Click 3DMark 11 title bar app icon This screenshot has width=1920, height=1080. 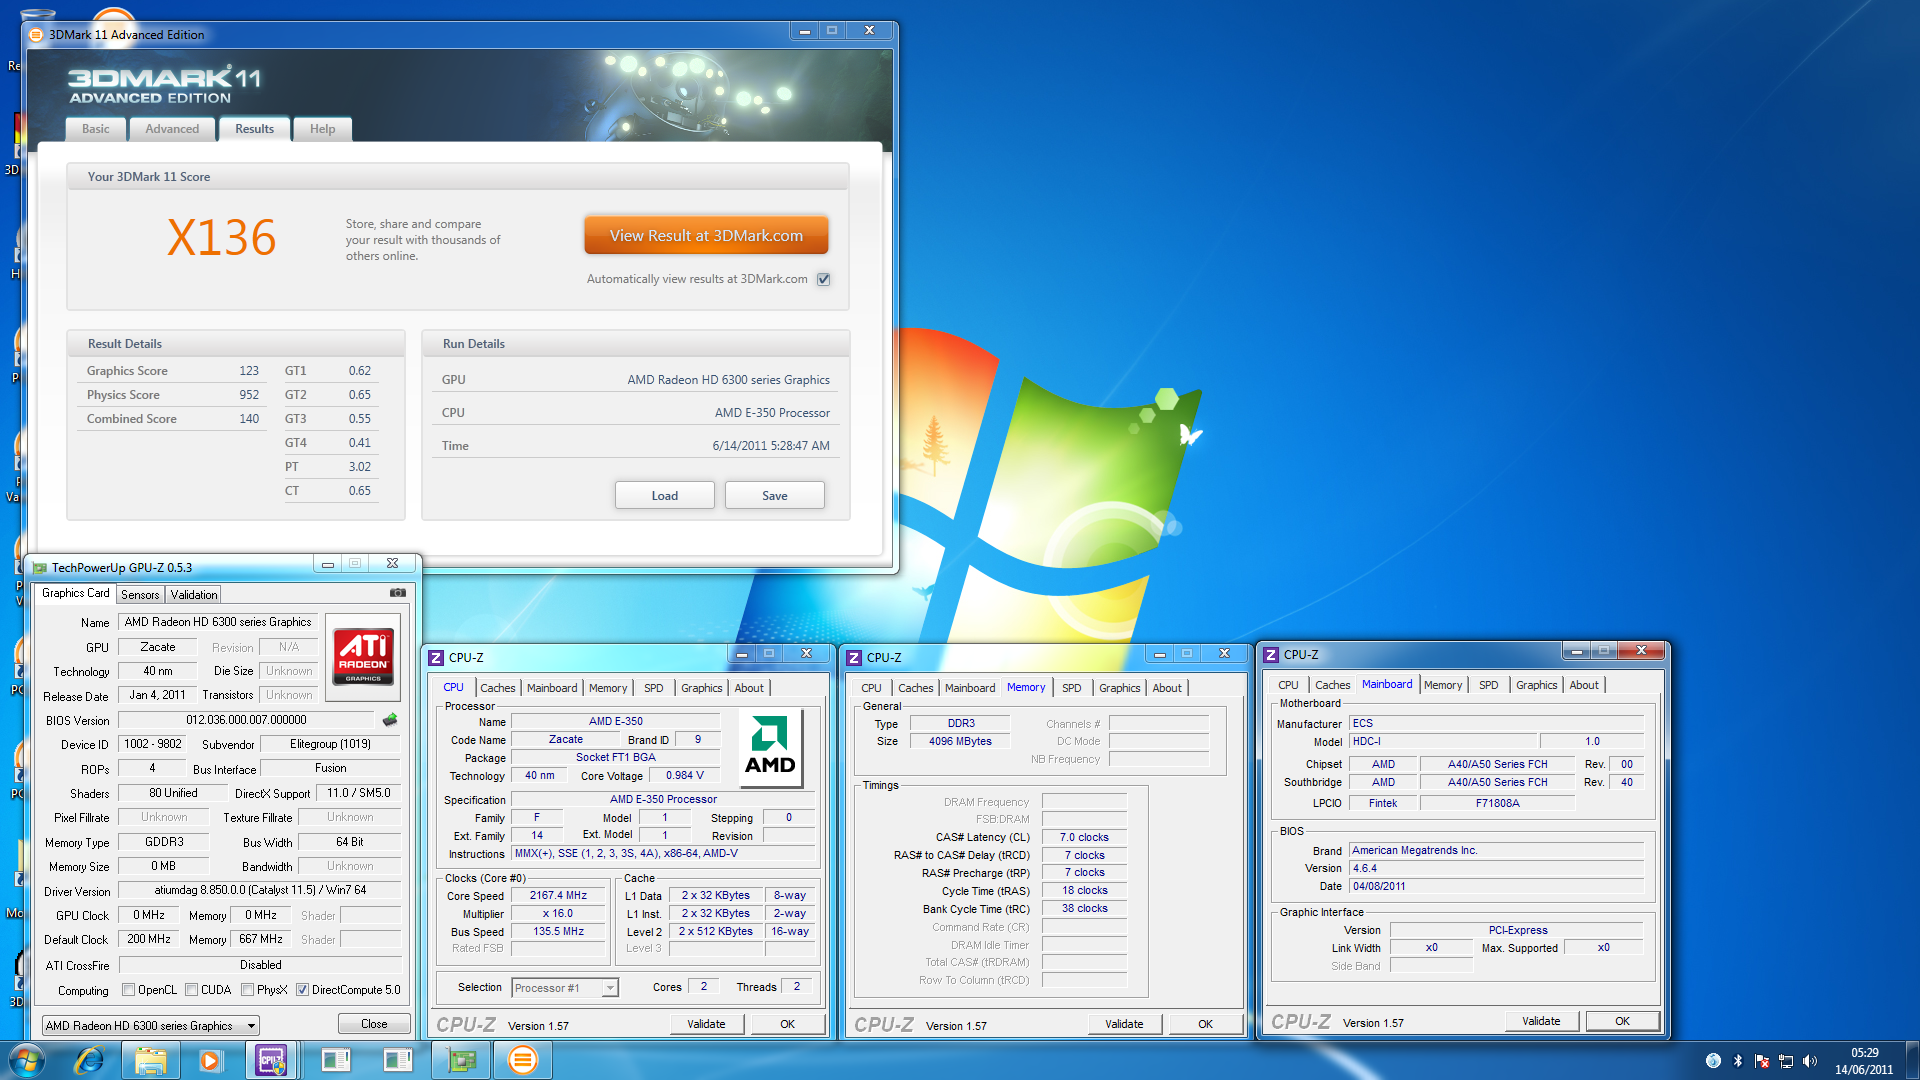point(37,35)
